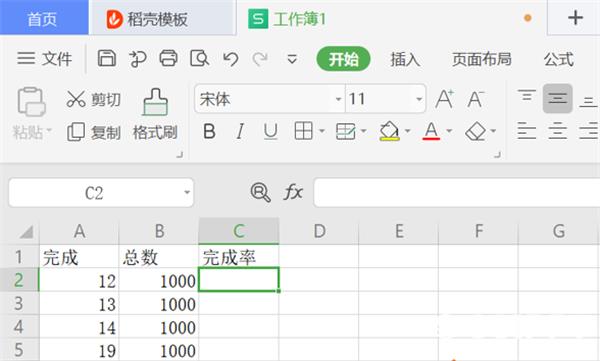The width and height of the screenshot is (600, 361).
Task: Click the Undo arrow icon
Action: click(231, 59)
